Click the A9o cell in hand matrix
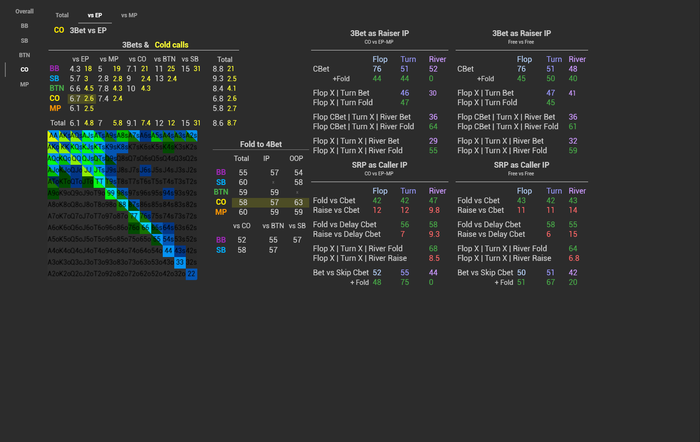The image size is (700, 442). pyautogui.click(x=53, y=193)
